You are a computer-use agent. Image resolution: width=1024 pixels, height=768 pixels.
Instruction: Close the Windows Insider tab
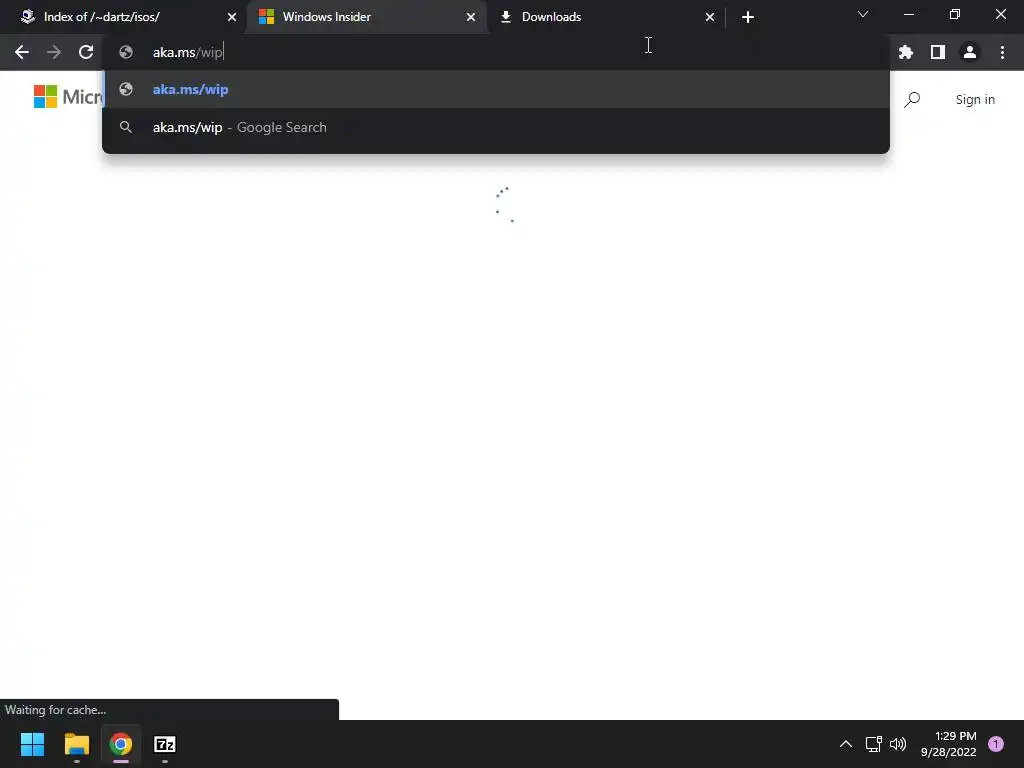coord(471,17)
